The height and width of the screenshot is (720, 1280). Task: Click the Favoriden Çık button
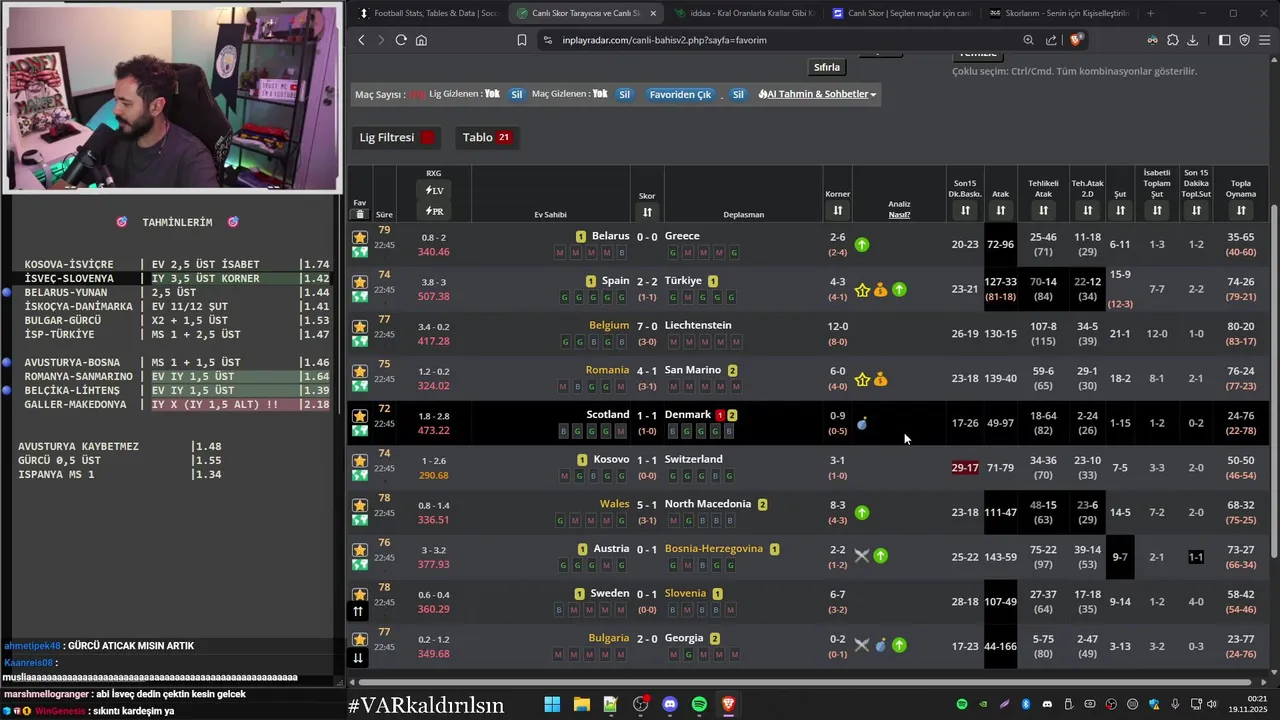(x=680, y=94)
